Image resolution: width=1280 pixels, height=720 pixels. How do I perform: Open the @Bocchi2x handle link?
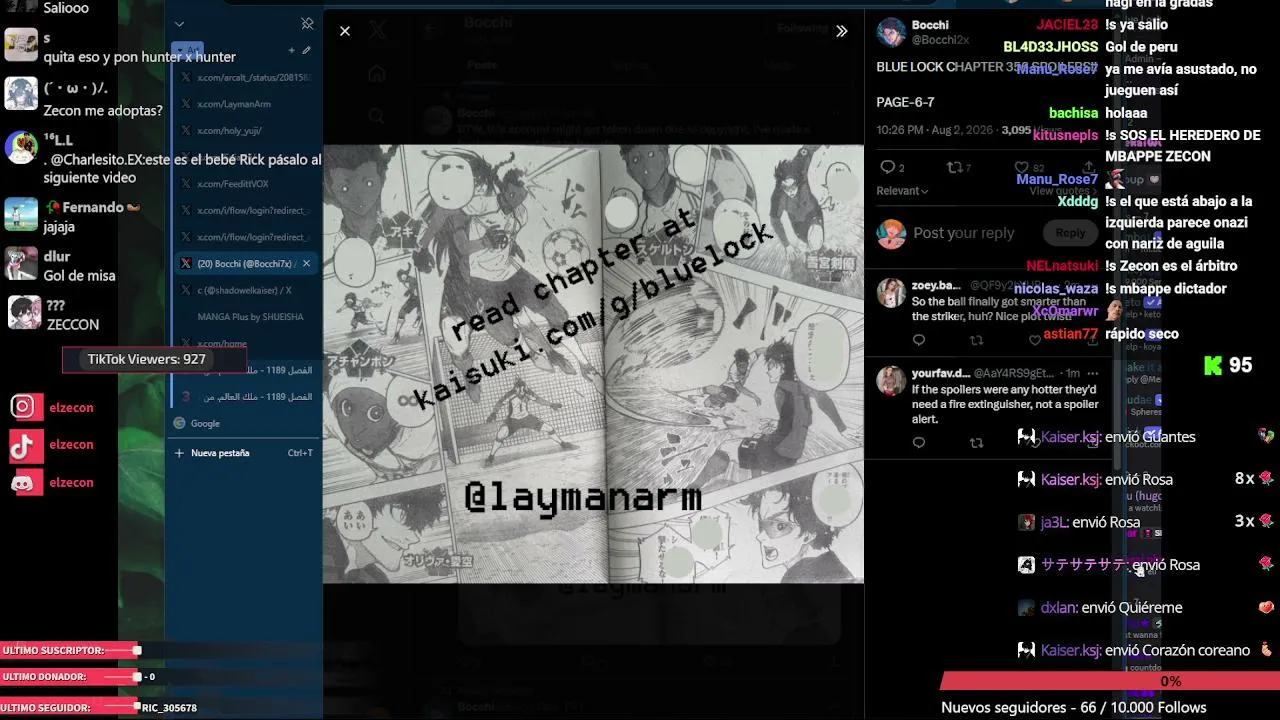940,40
